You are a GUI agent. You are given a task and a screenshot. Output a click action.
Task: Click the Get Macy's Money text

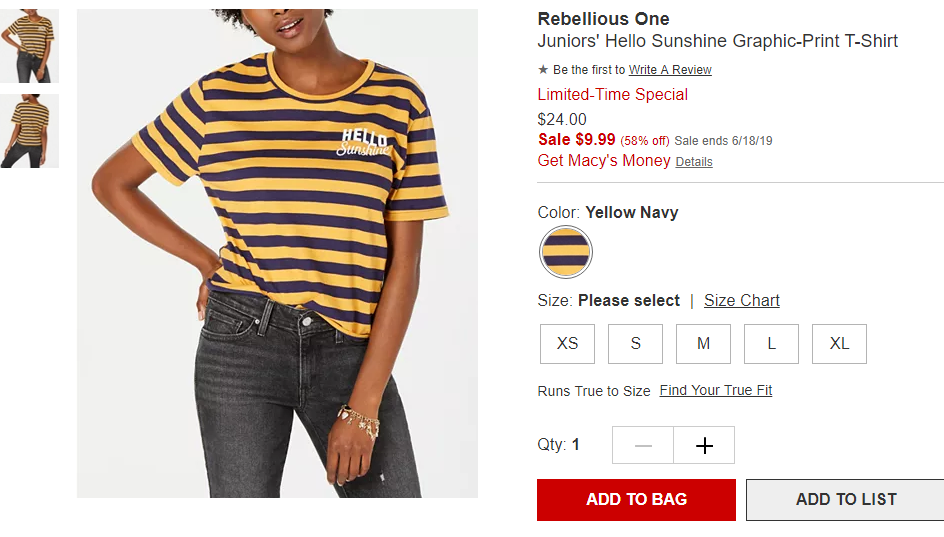coord(604,161)
